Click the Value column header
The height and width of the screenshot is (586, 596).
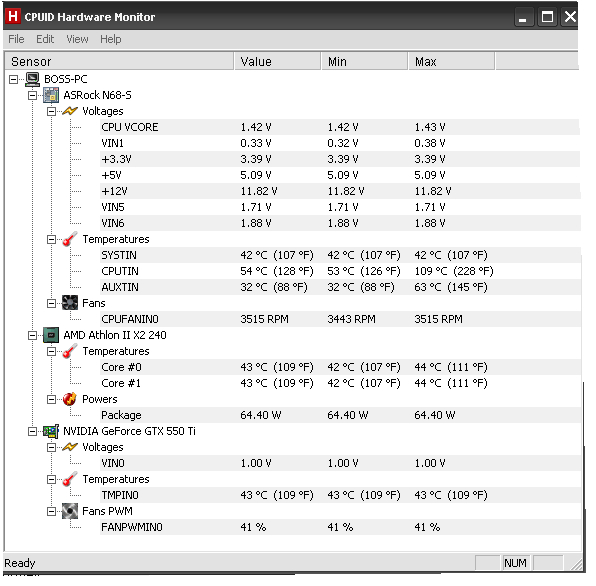coord(277,61)
